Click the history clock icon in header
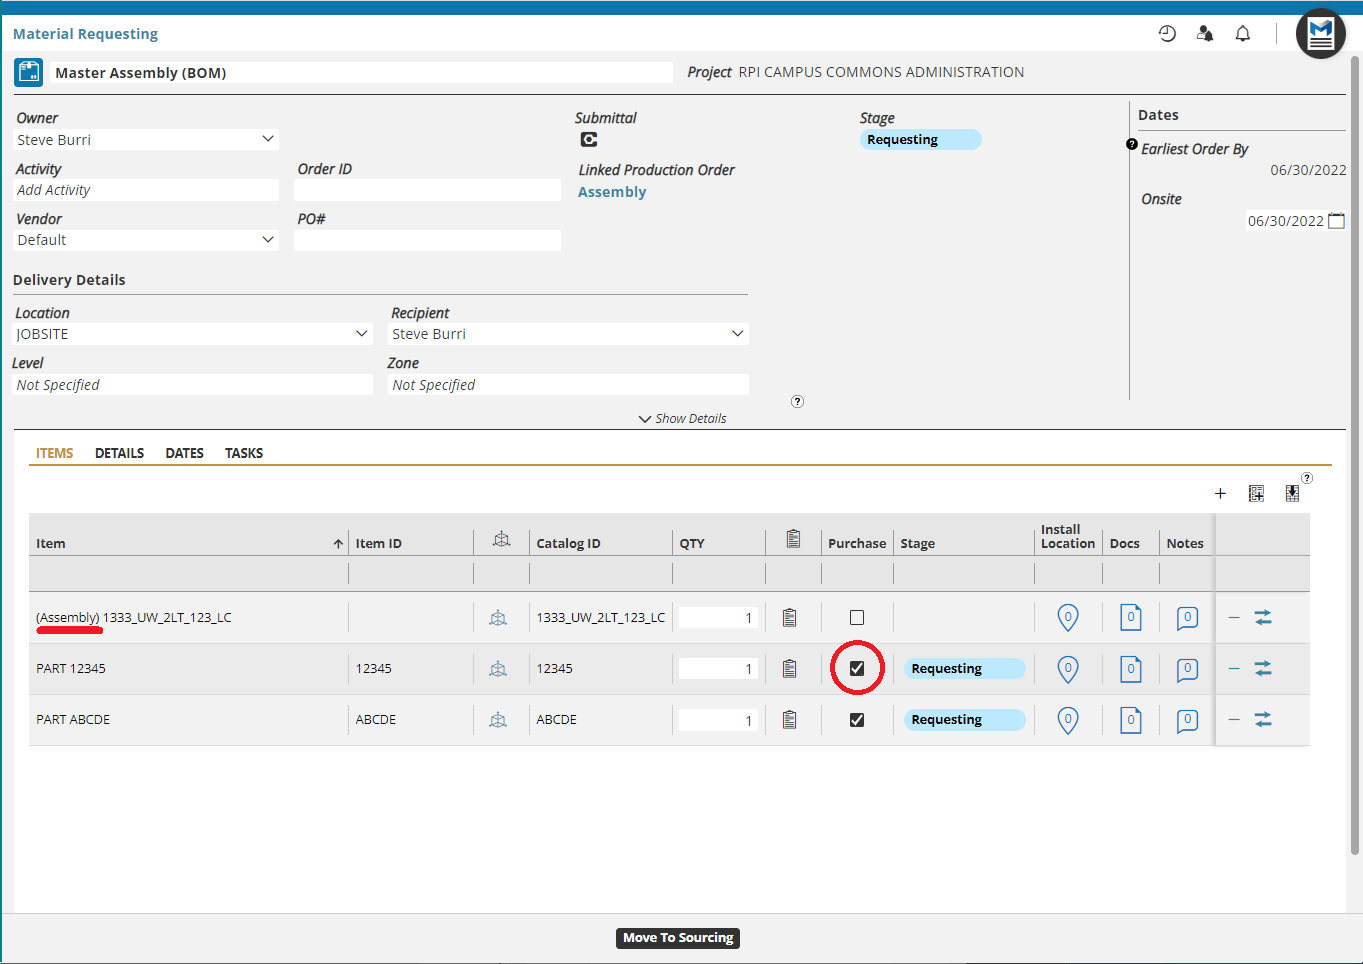The height and width of the screenshot is (964, 1363). 1167,34
